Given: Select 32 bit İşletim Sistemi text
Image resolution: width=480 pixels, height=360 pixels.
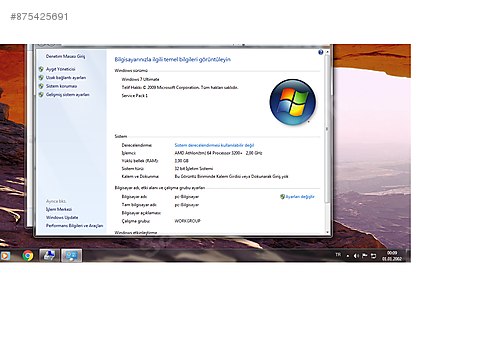Looking at the screenshot, I should click(194, 169).
